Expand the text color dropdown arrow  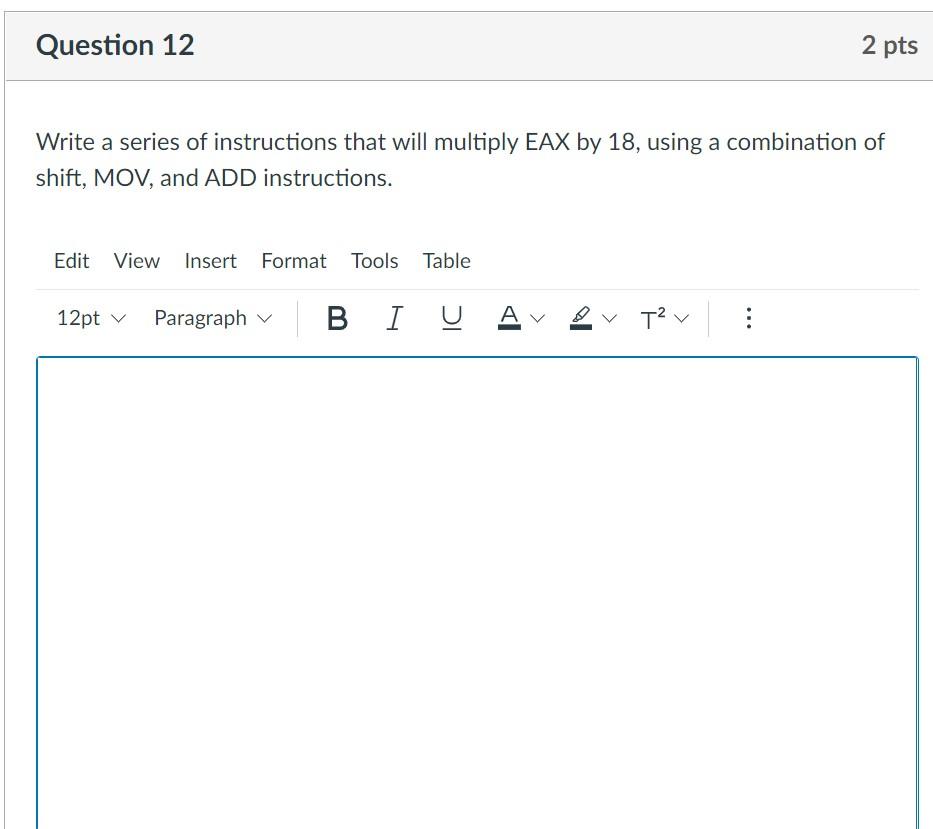click(536, 318)
